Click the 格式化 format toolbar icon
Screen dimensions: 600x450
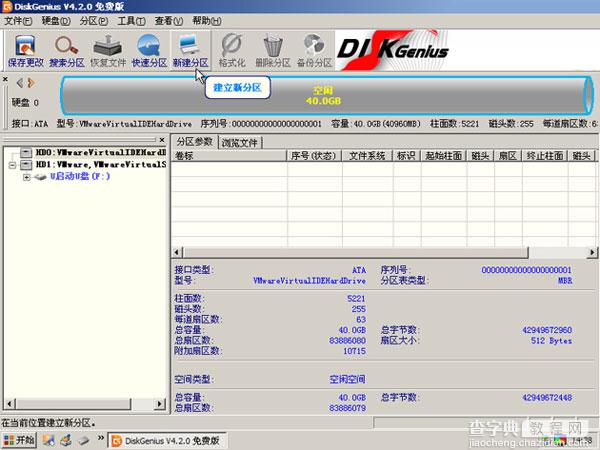[232, 51]
